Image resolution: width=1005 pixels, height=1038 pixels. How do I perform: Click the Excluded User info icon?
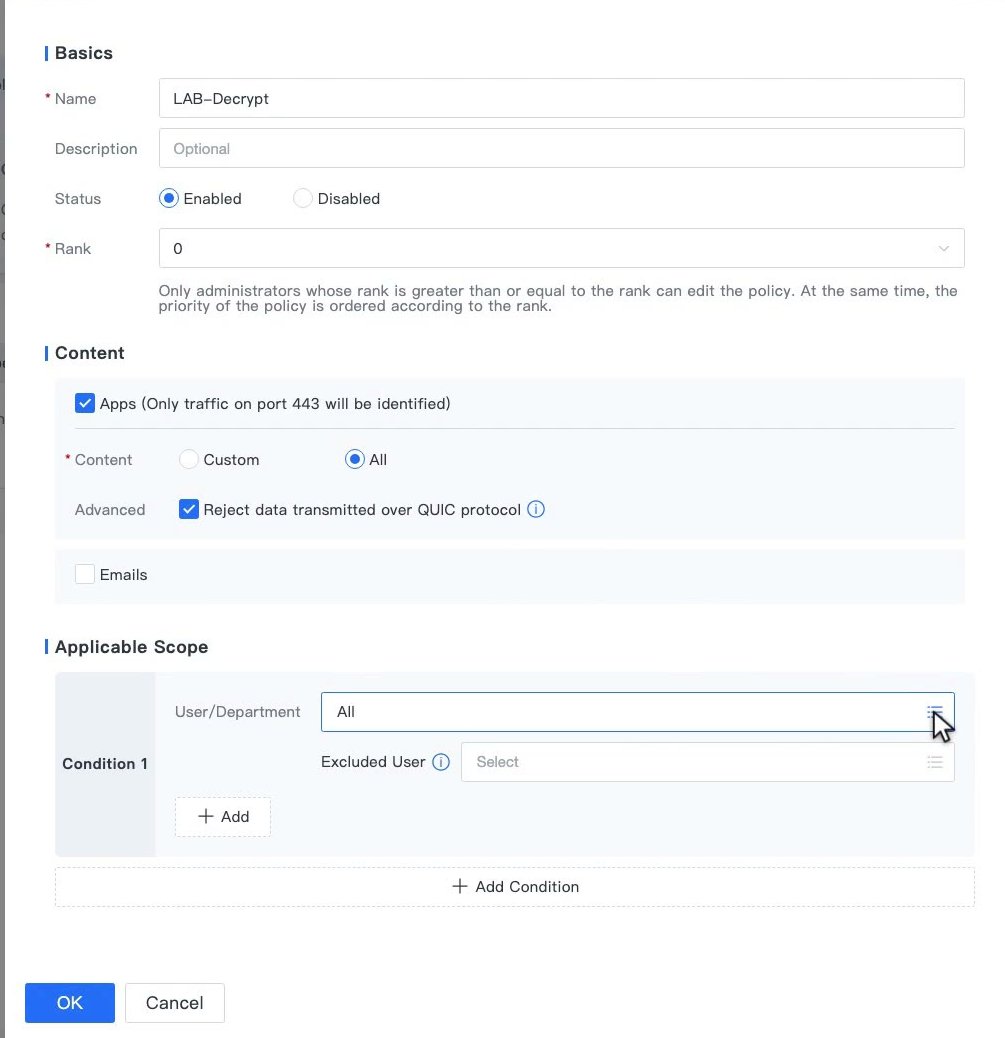tap(441, 762)
